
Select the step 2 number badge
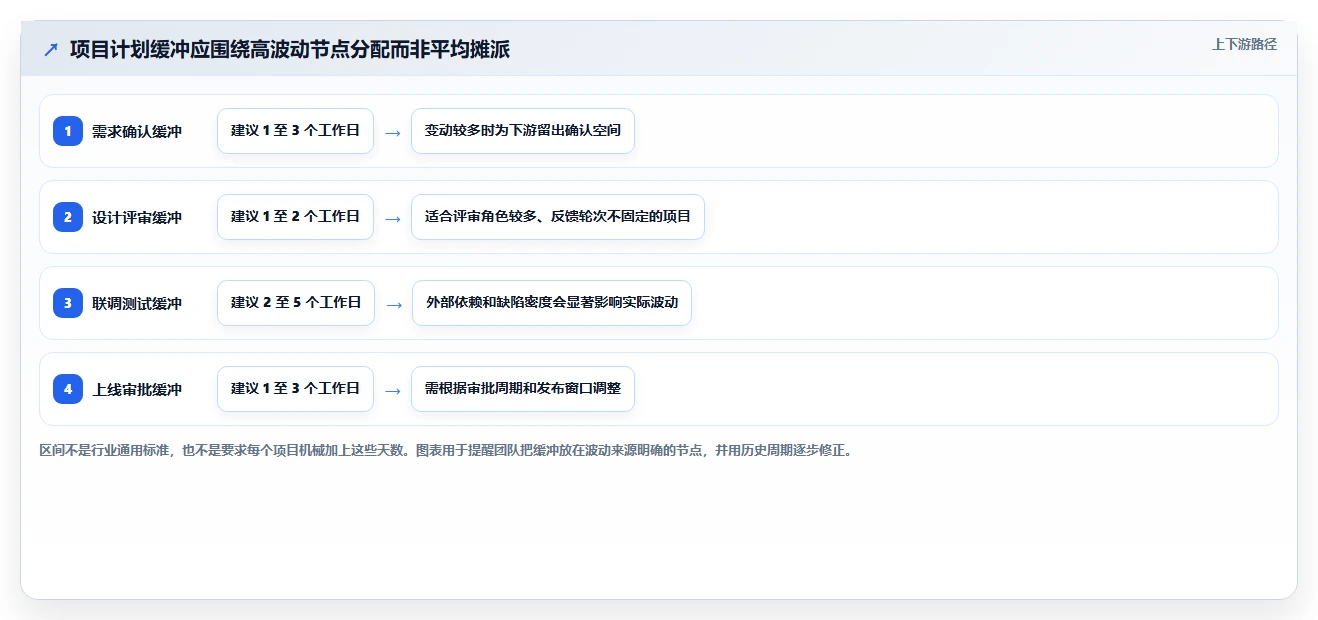pyautogui.click(x=68, y=217)
